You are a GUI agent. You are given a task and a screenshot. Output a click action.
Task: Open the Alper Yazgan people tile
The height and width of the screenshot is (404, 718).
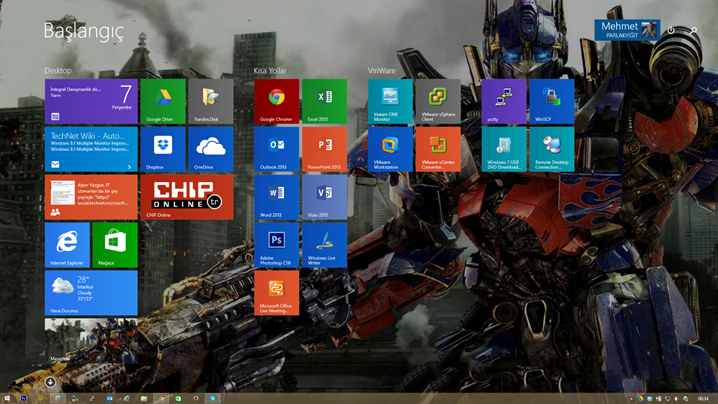click(91, 197)
